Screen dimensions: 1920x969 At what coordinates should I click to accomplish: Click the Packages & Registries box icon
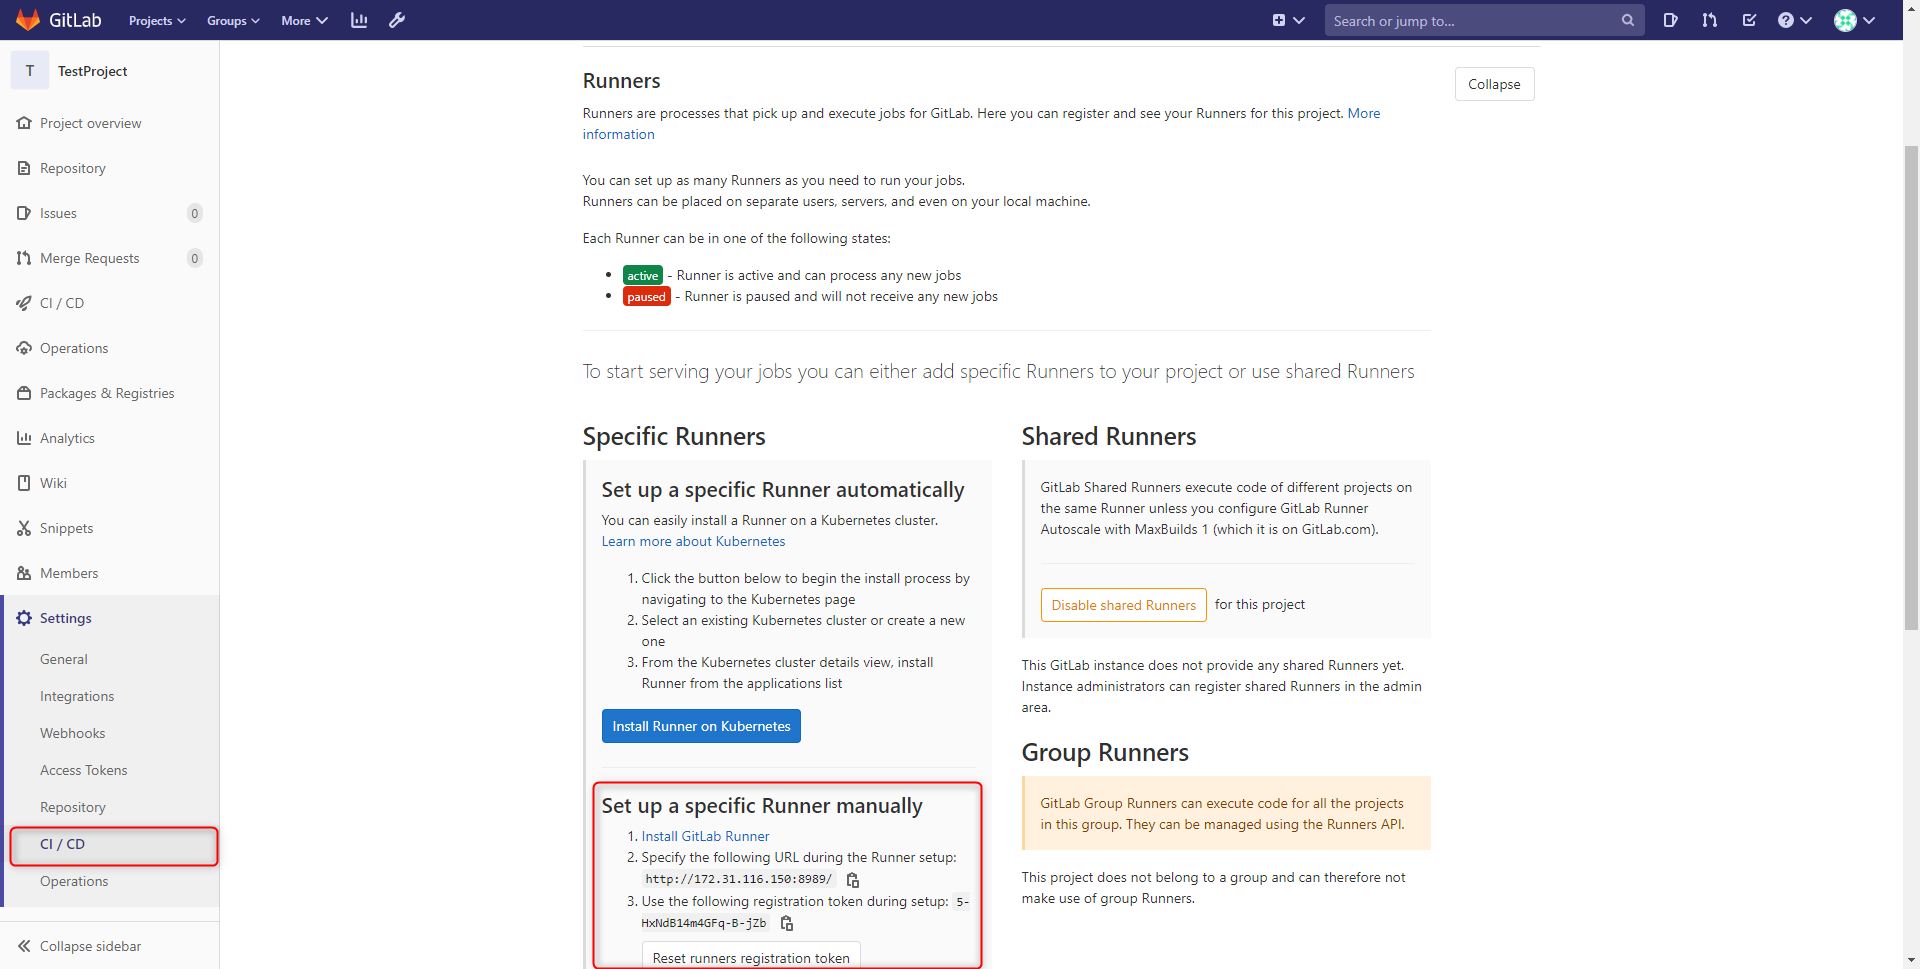click(x=24, y=393)
